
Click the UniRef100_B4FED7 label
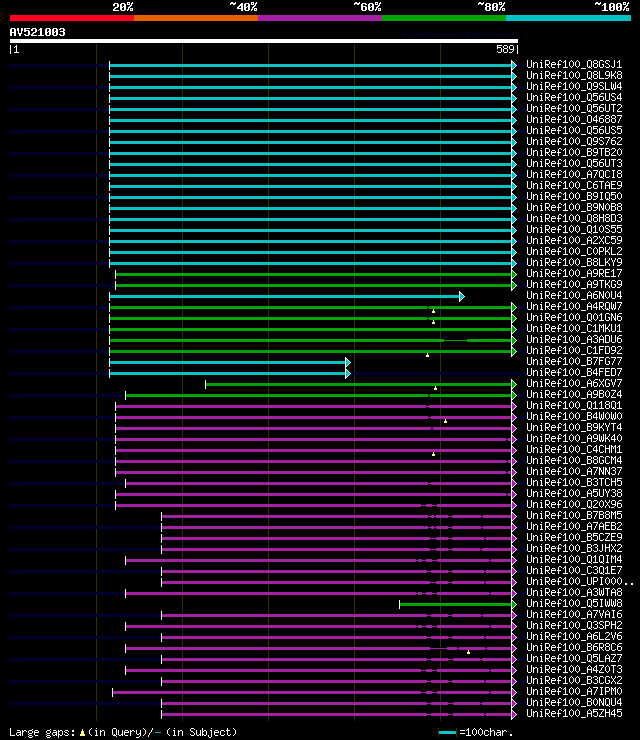pyautogui.click(x=574, y=372)
